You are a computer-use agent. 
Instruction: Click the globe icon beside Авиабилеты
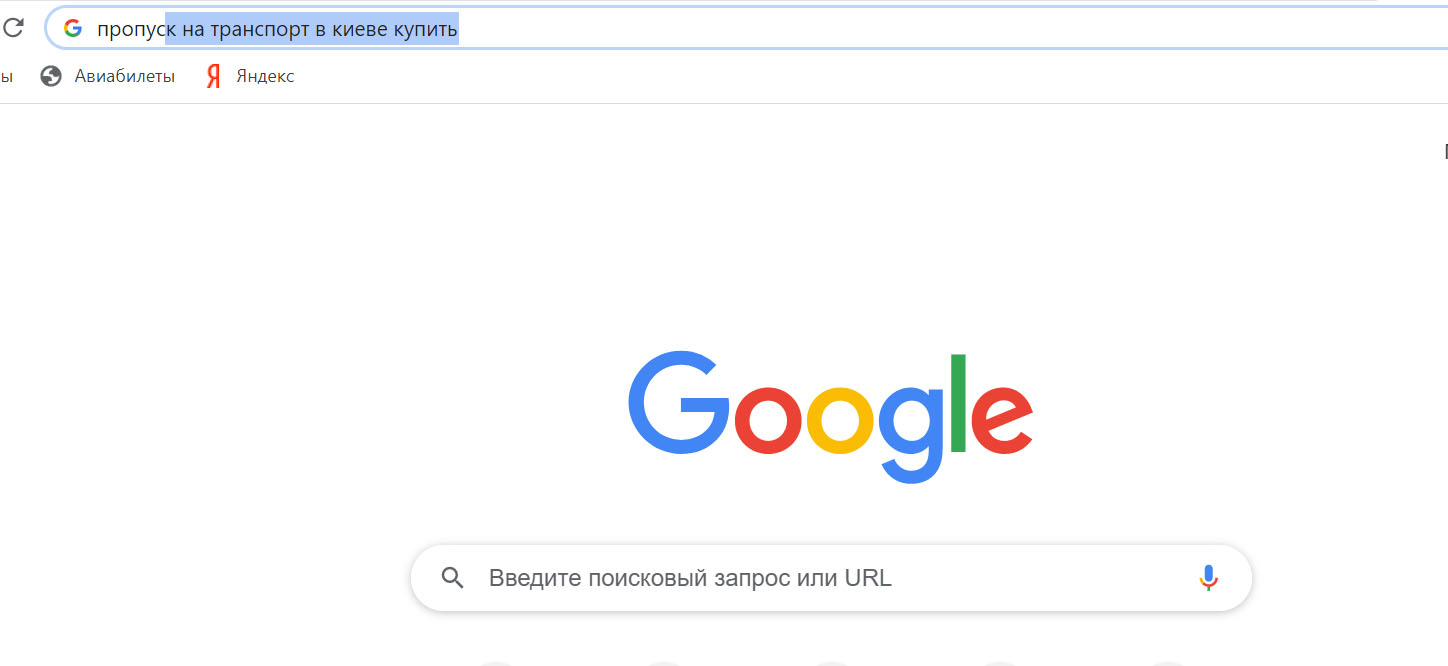[x=51, y=76]
